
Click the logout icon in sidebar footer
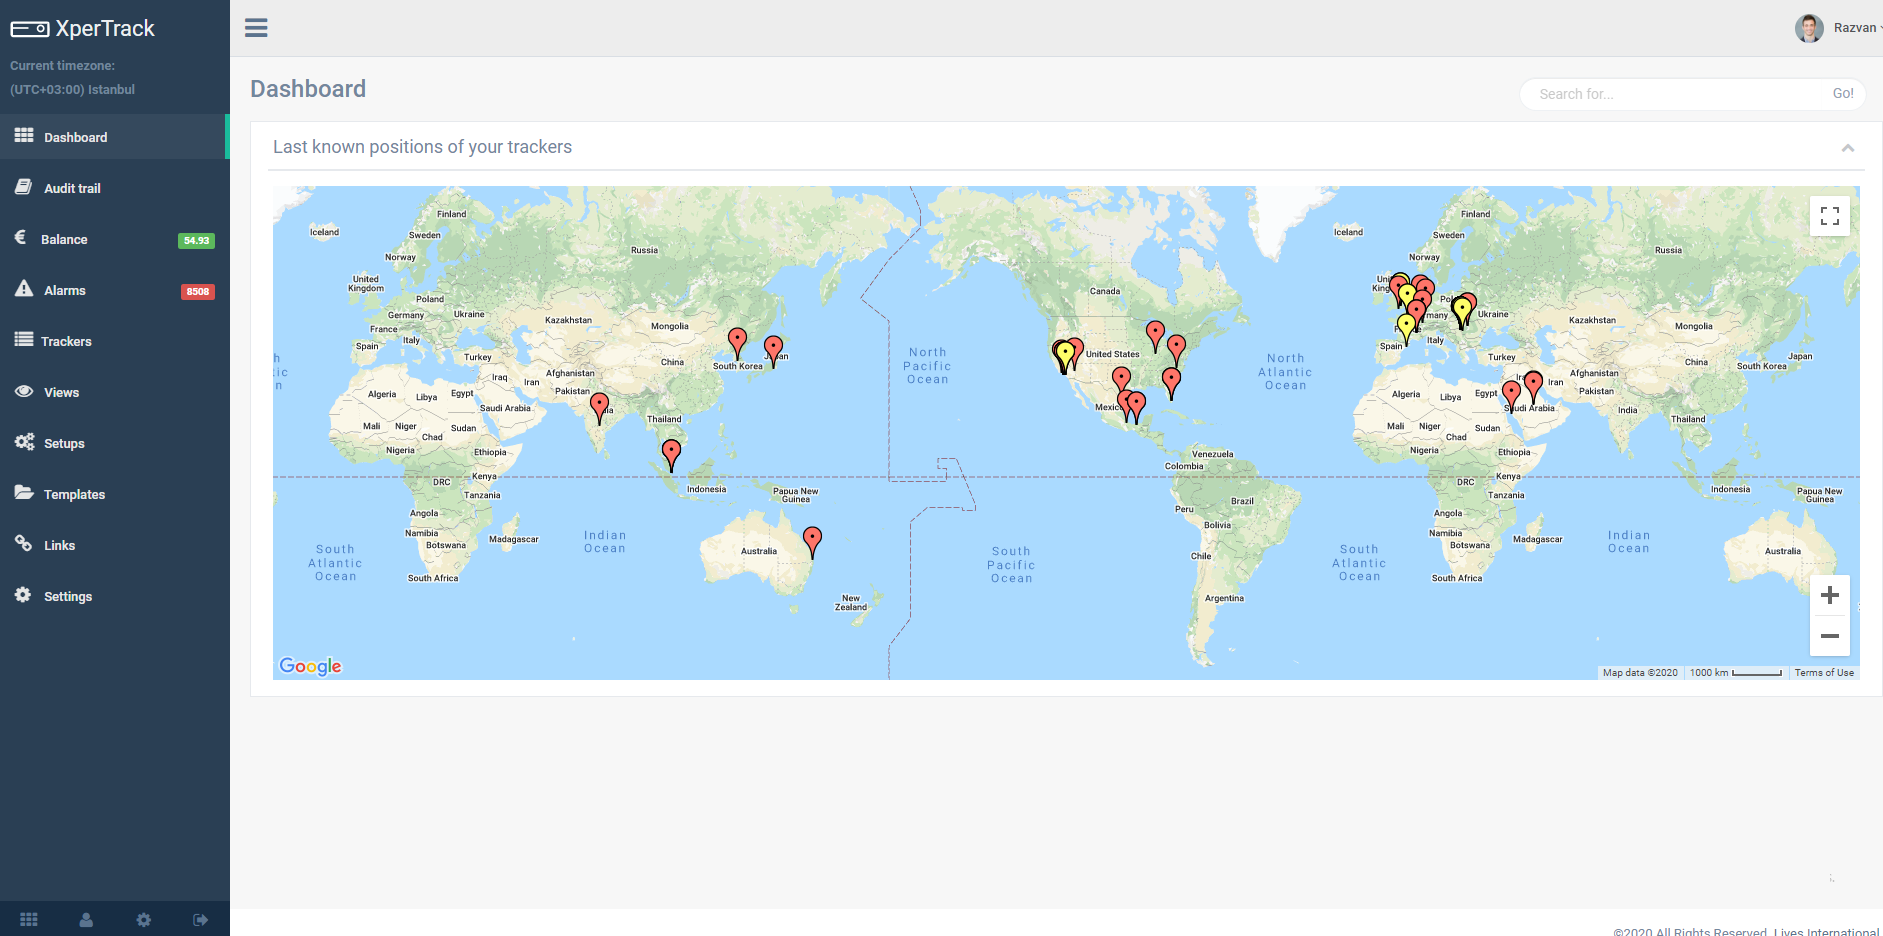click(201, 920)
